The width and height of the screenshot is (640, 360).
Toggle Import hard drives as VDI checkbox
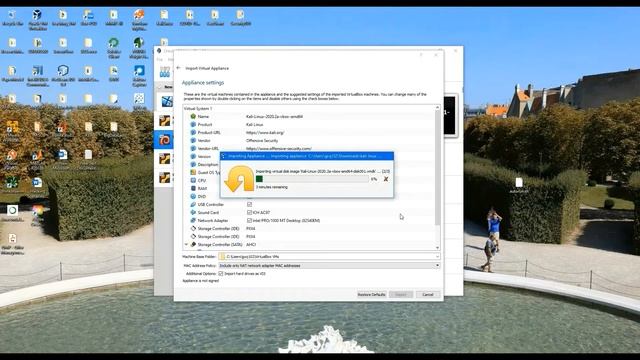[x=221, y=273]
